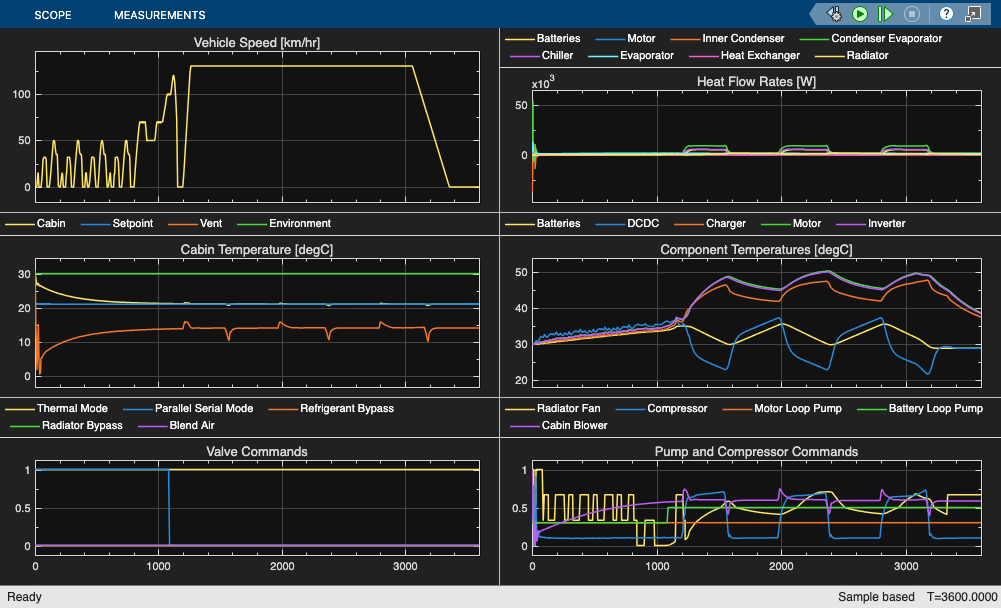Screen dimensions: 1001x608
Task: Select the Component Temperatures [degC] plot title
Action: (756, 250)
